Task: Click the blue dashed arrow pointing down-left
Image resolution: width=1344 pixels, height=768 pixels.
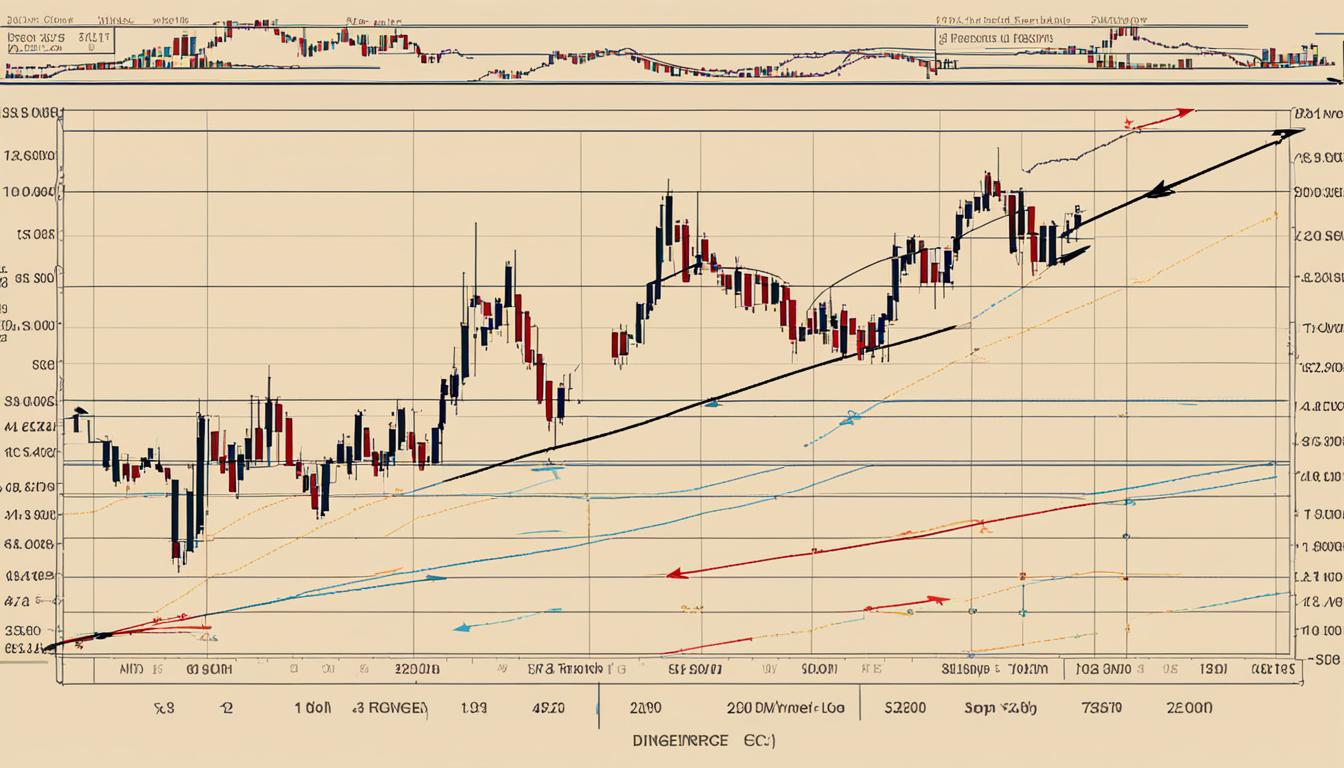Action: click(460, 627)
